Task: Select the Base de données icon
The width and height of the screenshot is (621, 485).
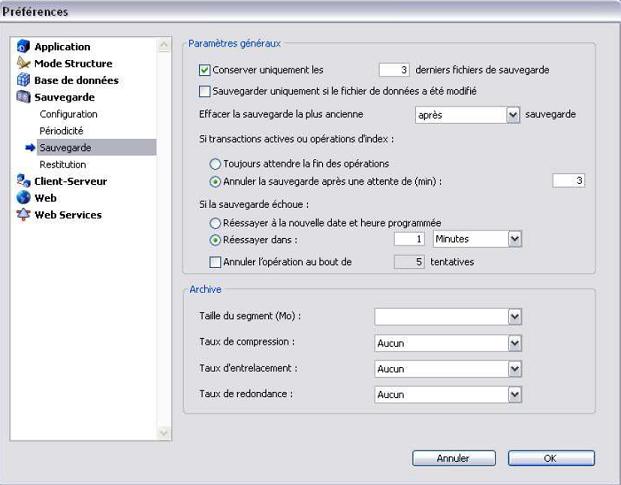Action: click(24, 81)
